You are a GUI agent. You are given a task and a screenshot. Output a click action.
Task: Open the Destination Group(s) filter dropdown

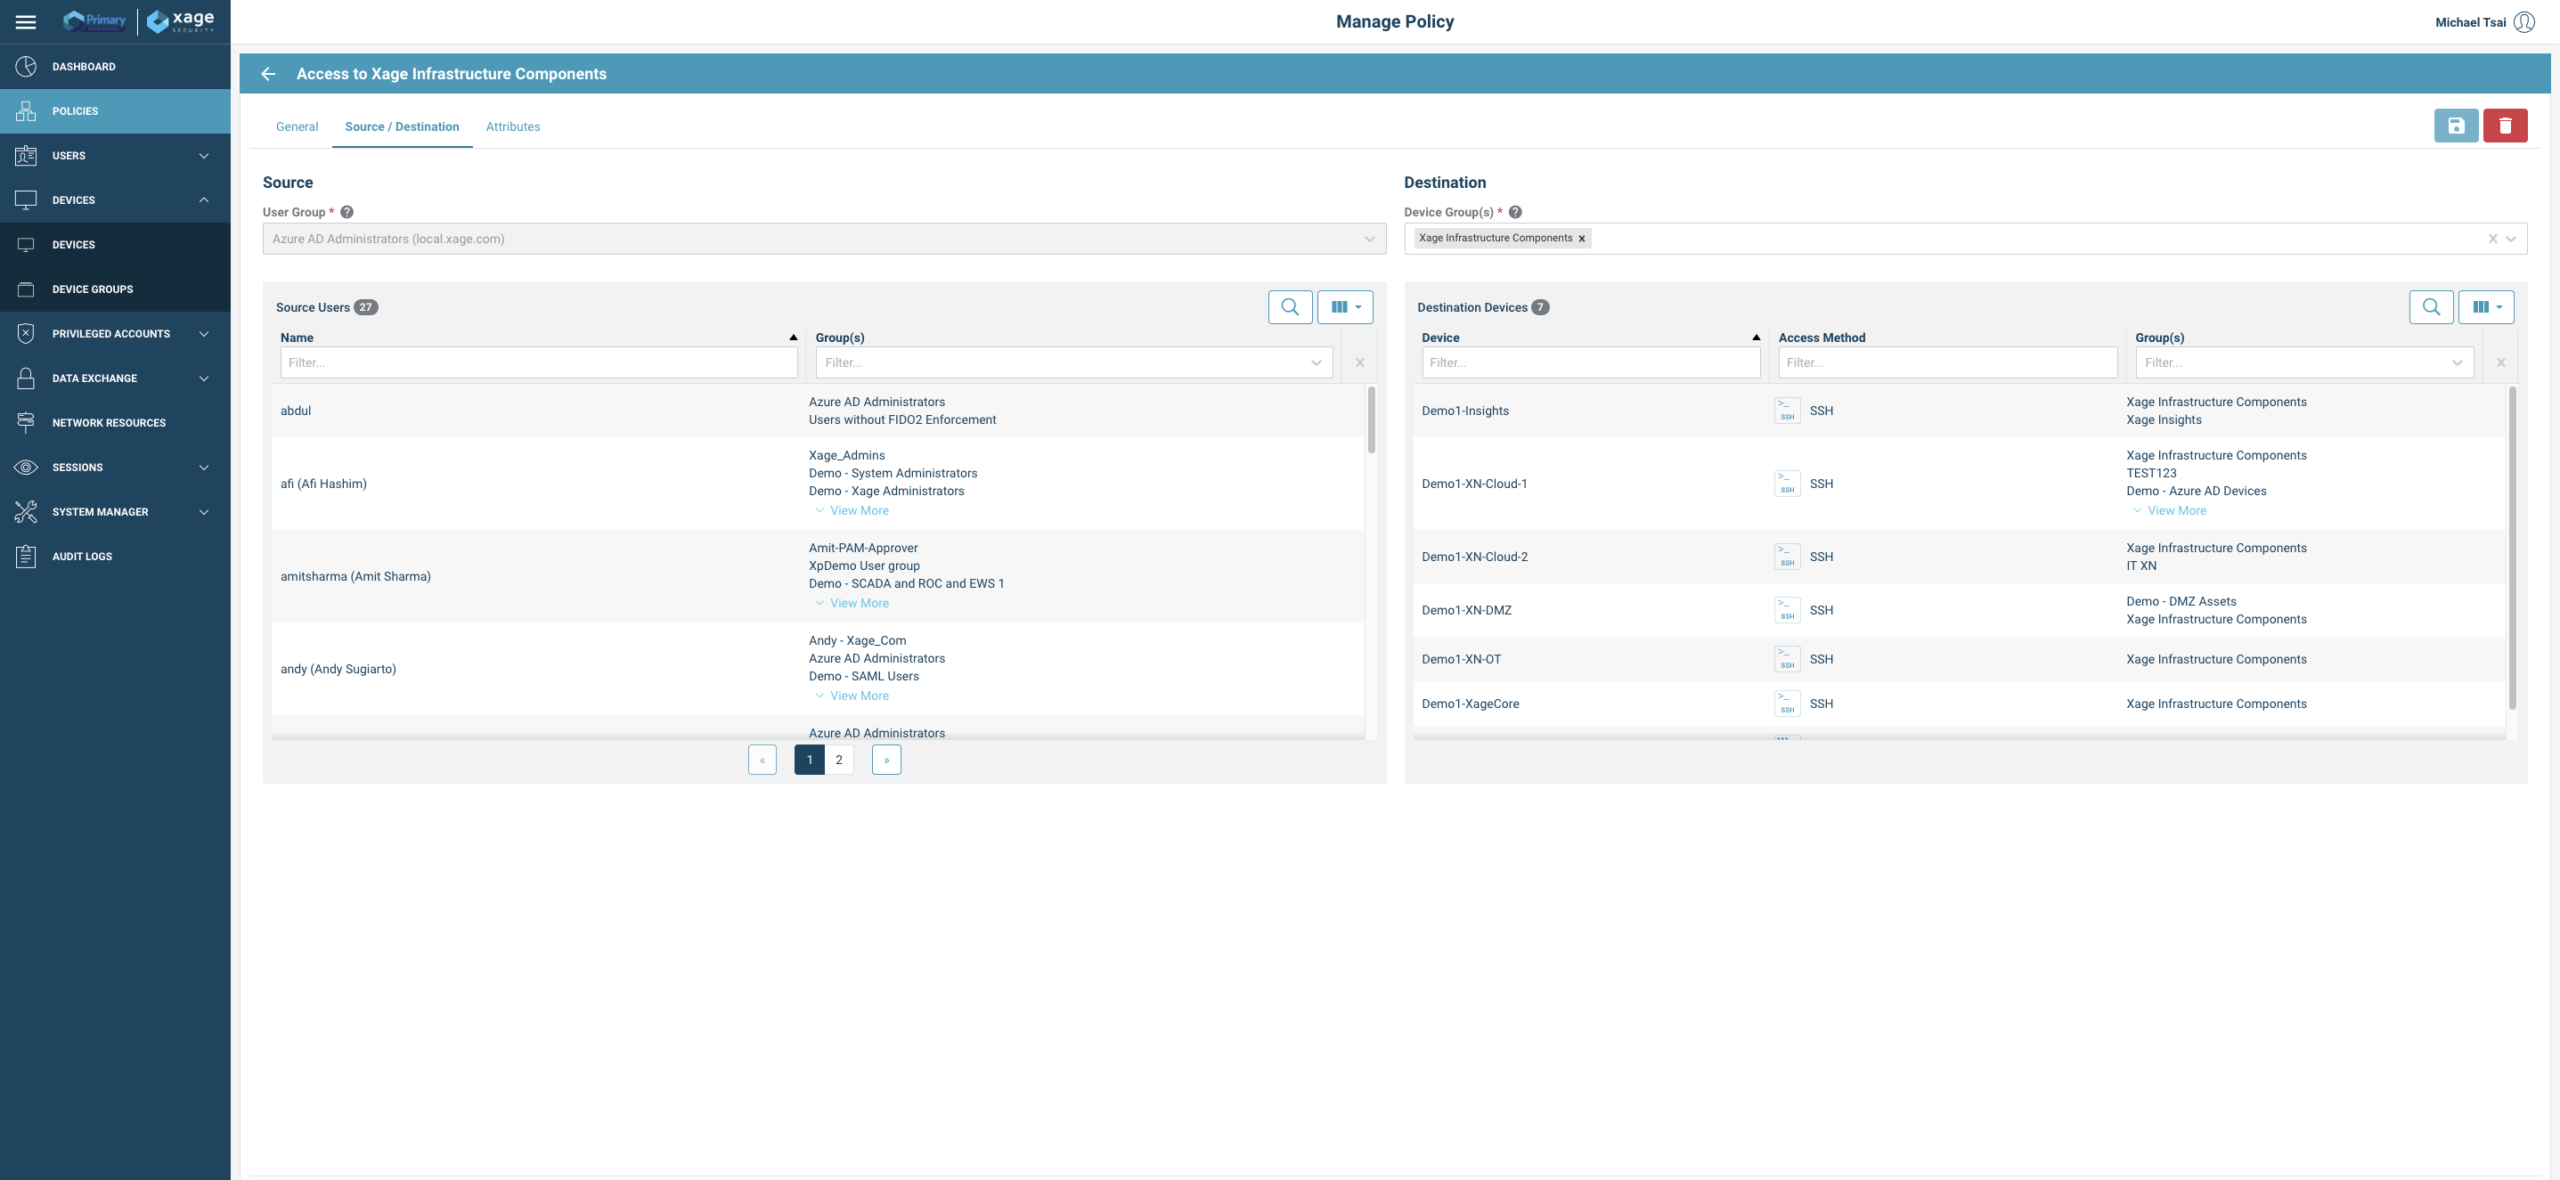pos(2457,363)
